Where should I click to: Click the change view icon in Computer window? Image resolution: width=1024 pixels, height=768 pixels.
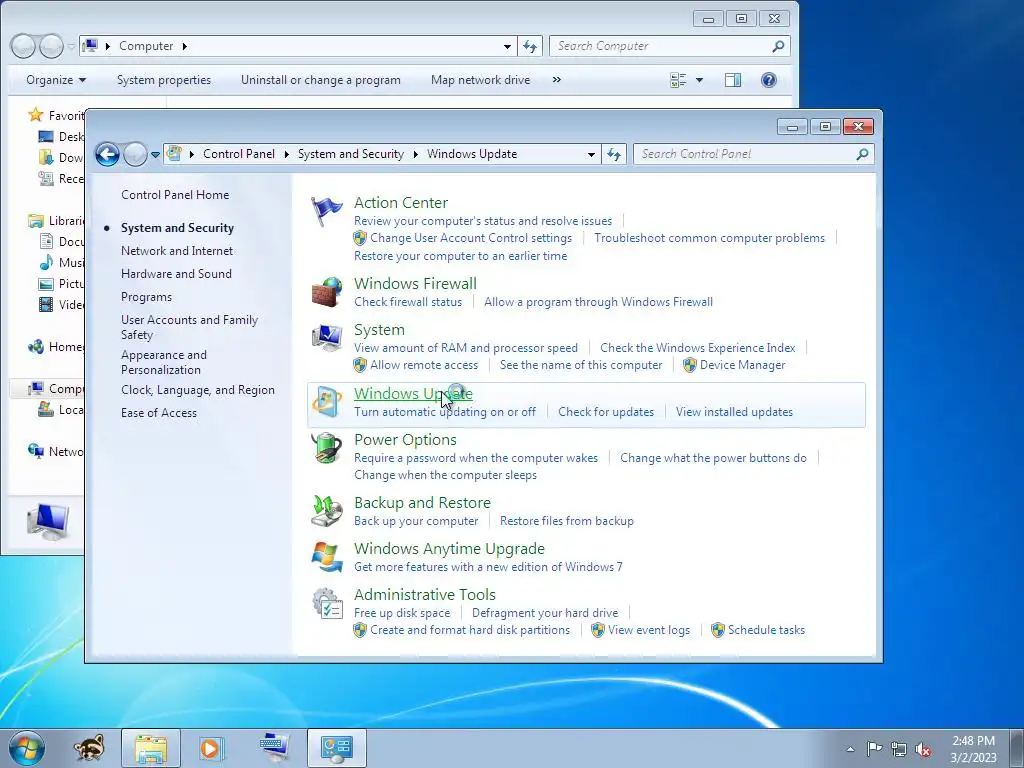(679, 80)
